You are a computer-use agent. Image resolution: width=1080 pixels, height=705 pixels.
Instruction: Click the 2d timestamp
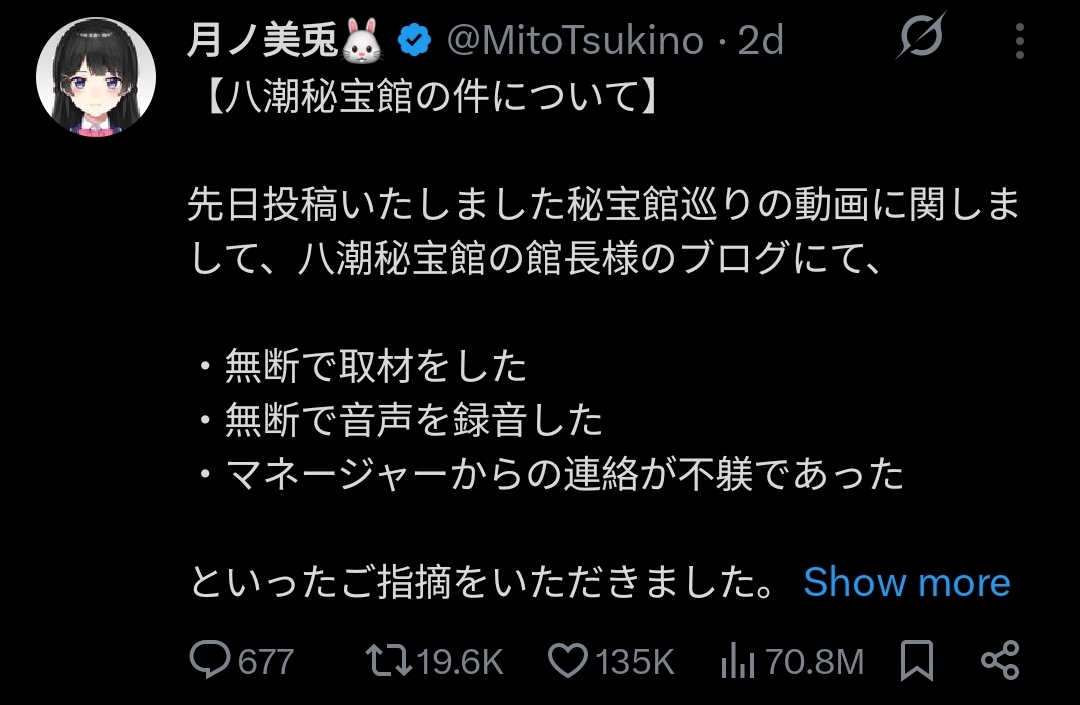point(760,41)
